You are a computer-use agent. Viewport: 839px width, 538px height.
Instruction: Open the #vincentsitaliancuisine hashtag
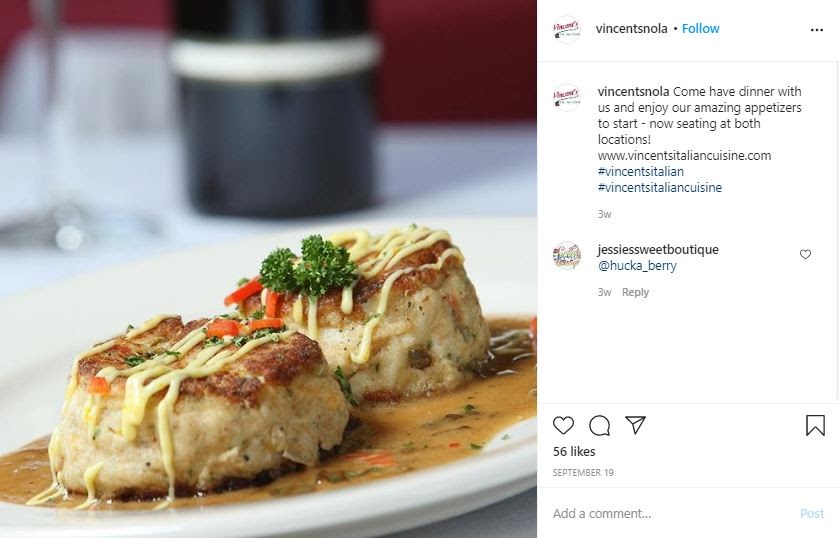(x=660, y=188)
